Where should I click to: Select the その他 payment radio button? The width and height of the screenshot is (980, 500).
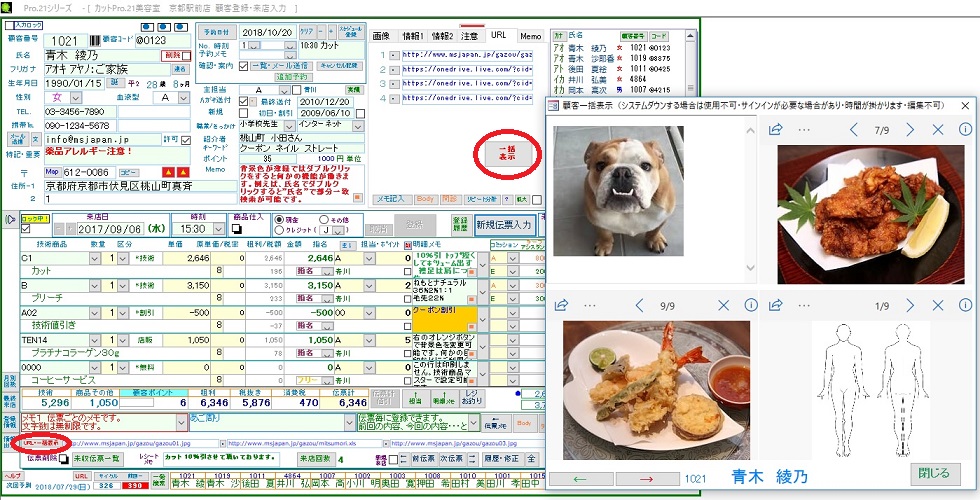323,219
